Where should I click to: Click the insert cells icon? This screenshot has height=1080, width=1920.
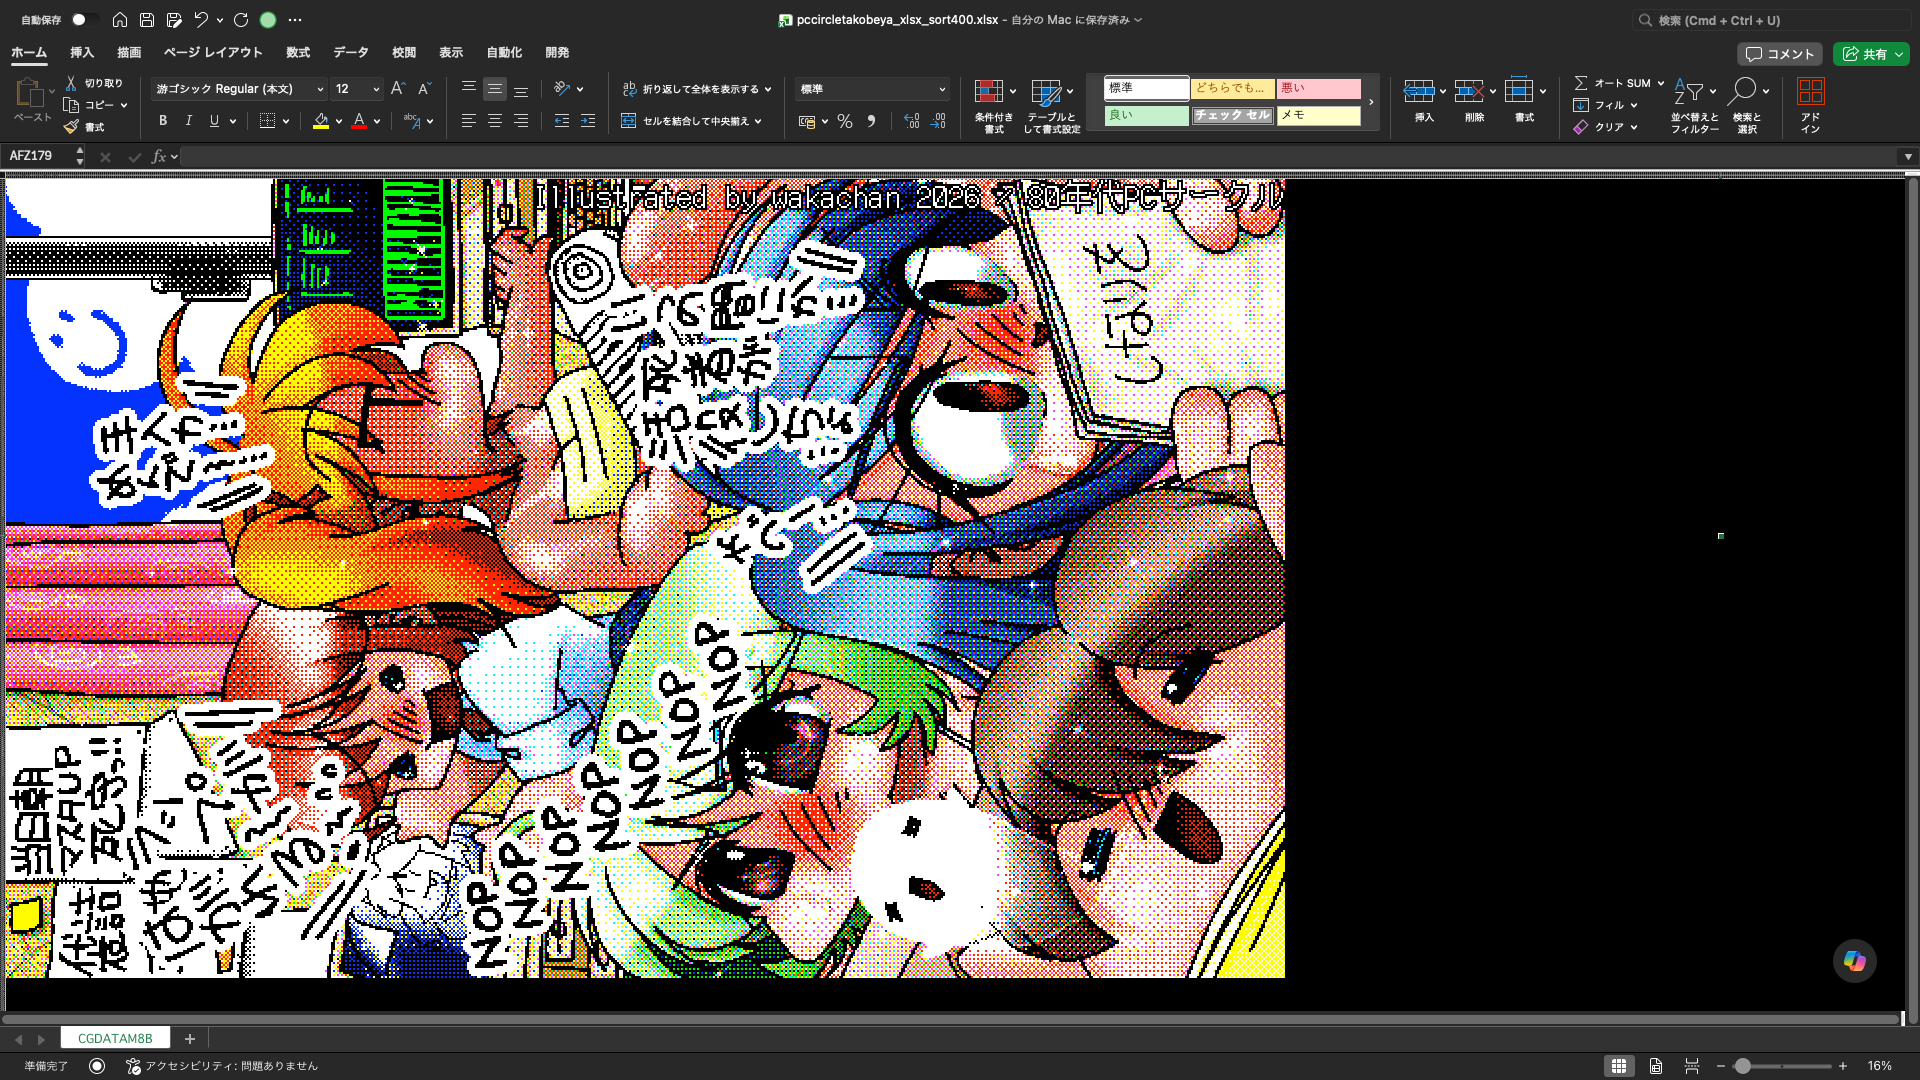pyautogui.click(x=1419, y=91)
